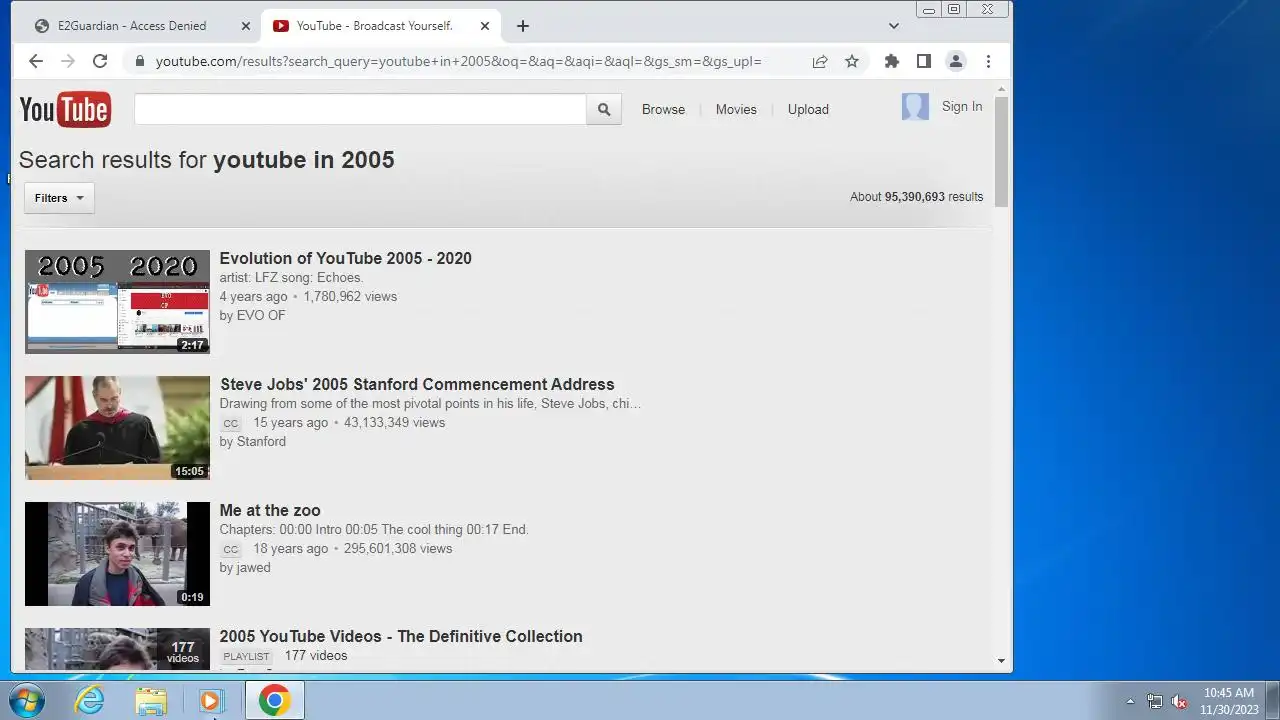Click Sign In
The image size is (1280, 720).
(962, 107)
